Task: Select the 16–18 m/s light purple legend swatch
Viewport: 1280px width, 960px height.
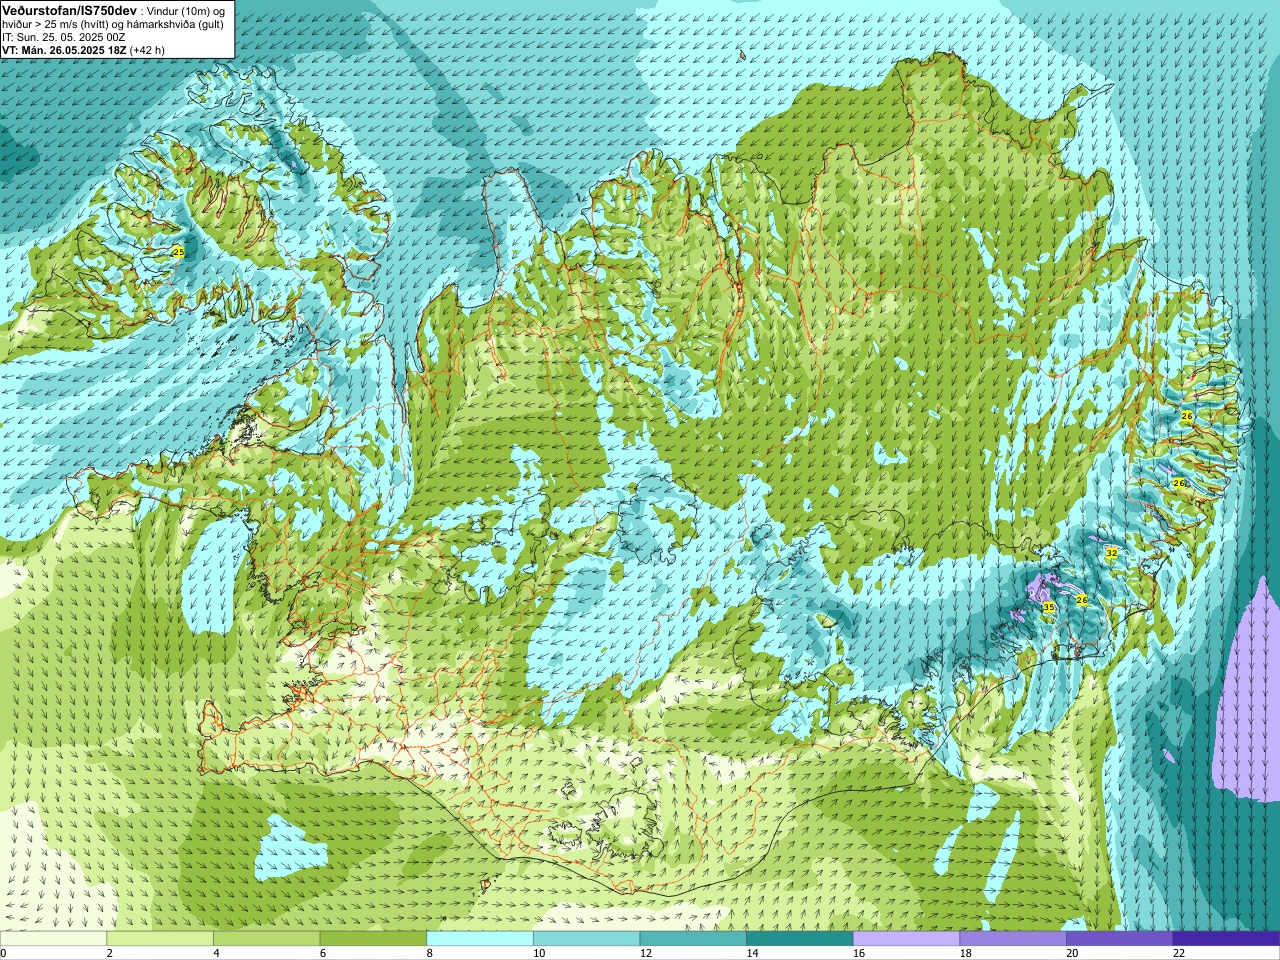Action: (906, 939)
